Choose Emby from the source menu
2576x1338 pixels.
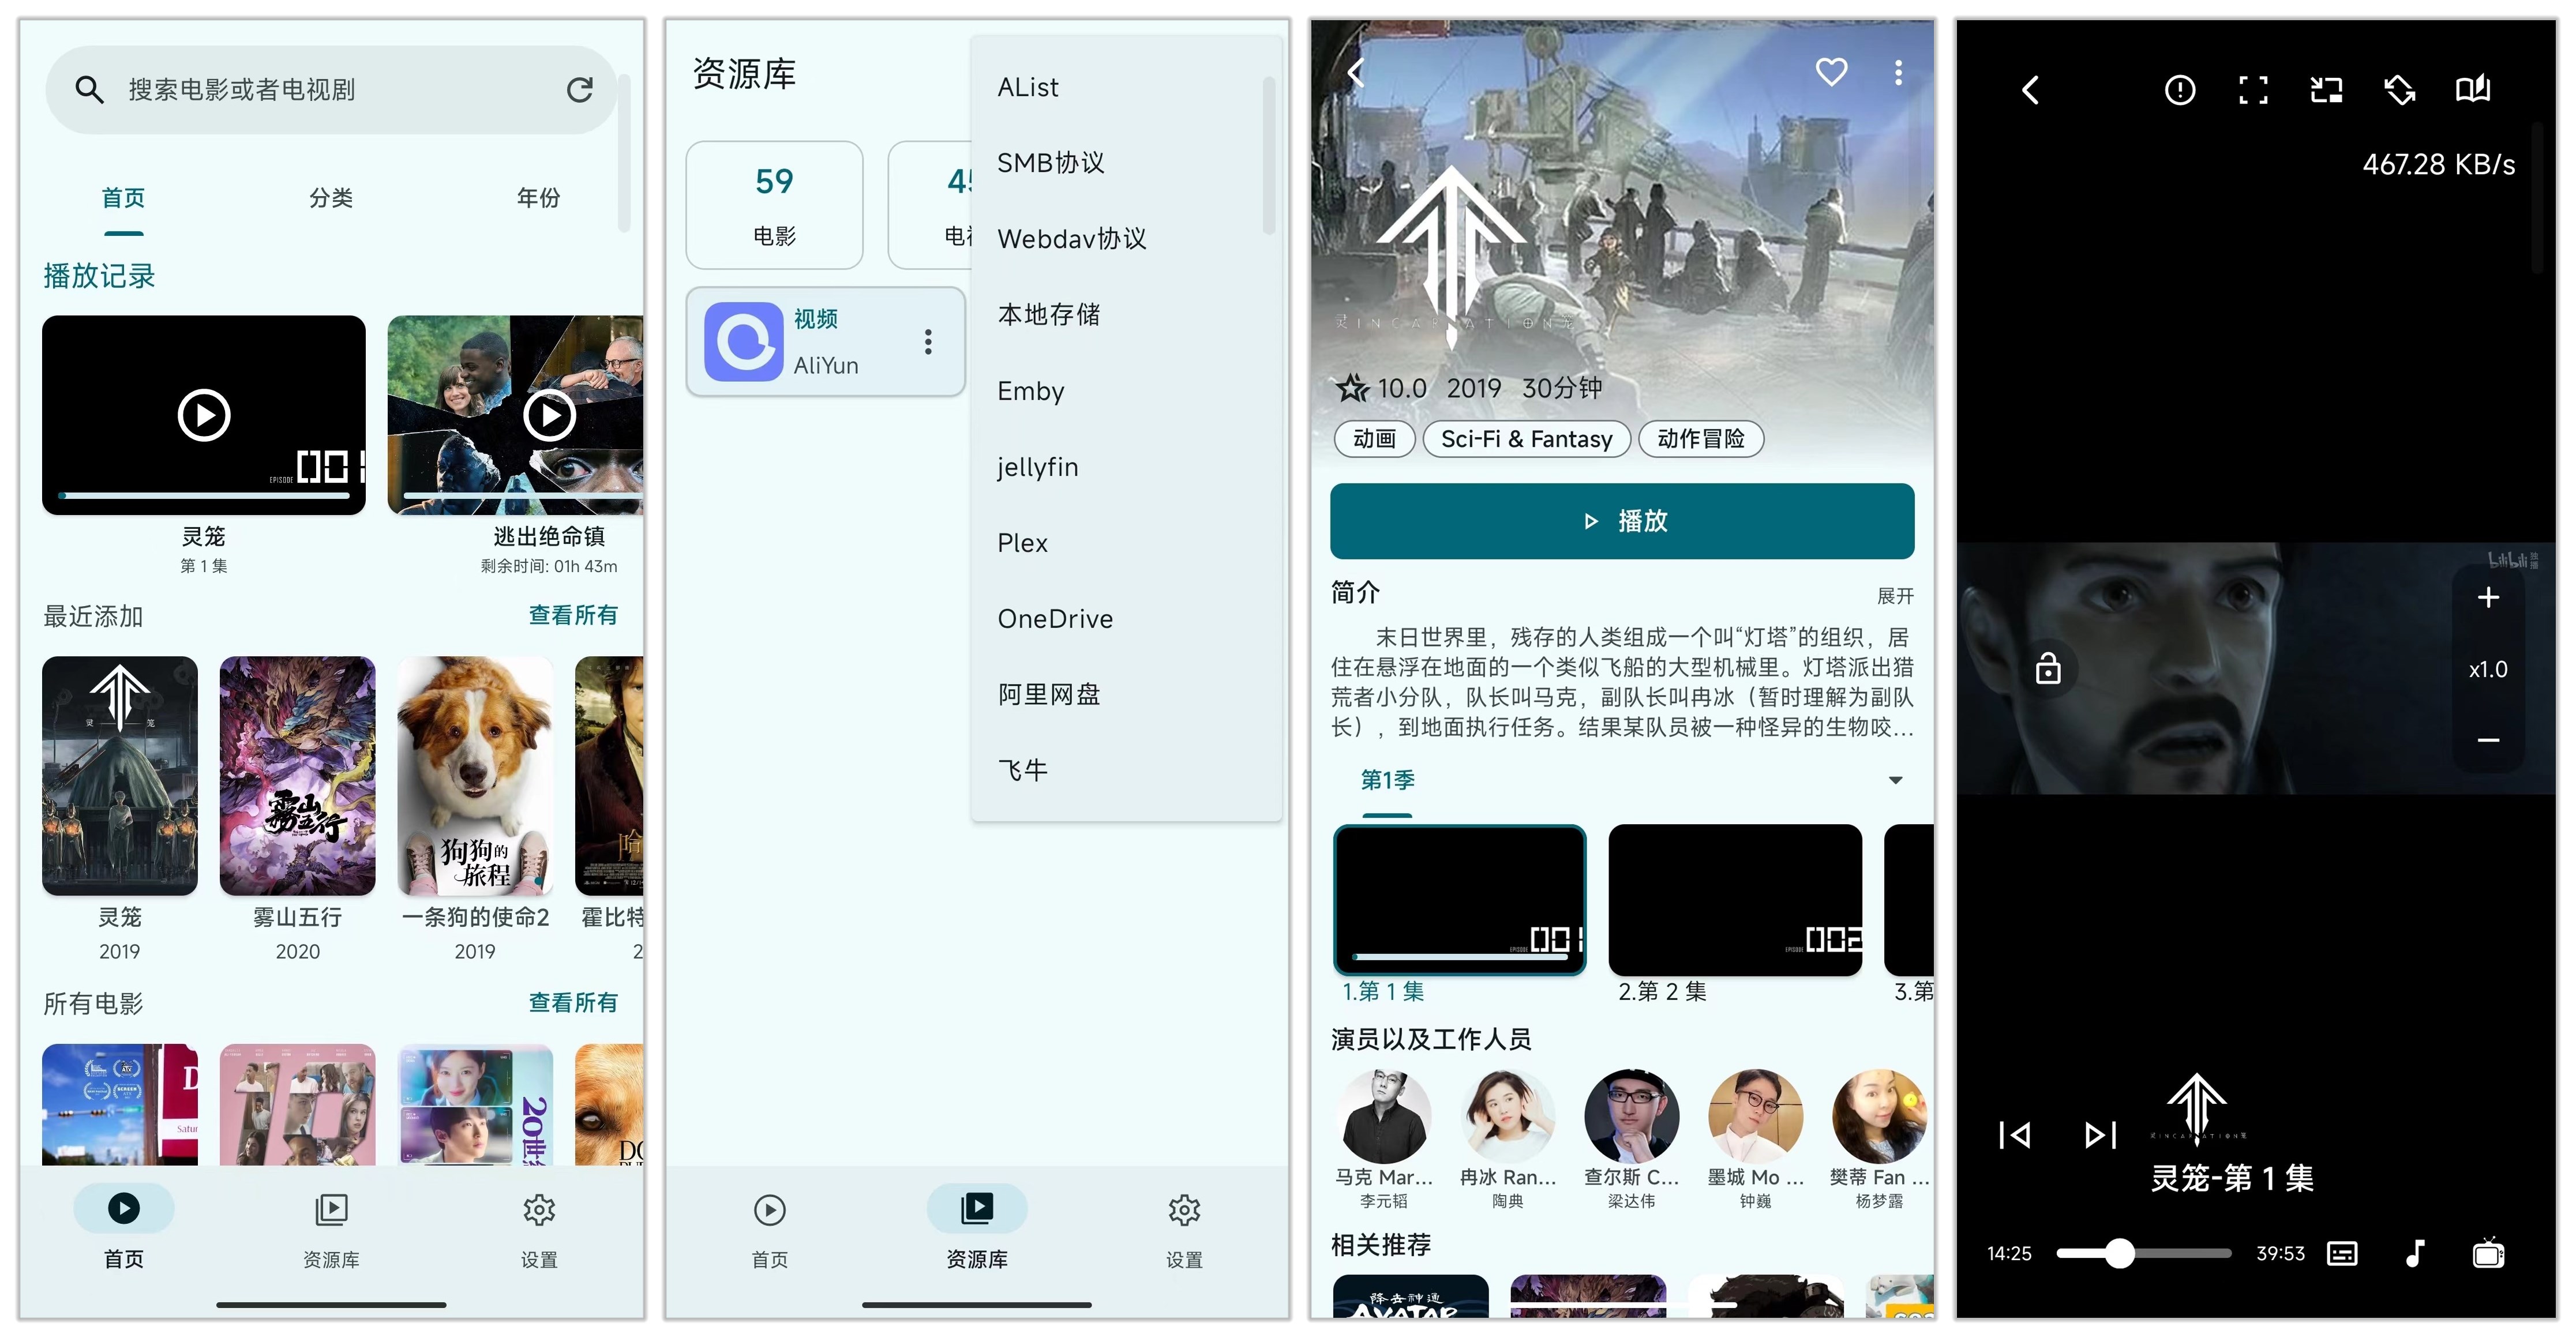coord(1126,391)
